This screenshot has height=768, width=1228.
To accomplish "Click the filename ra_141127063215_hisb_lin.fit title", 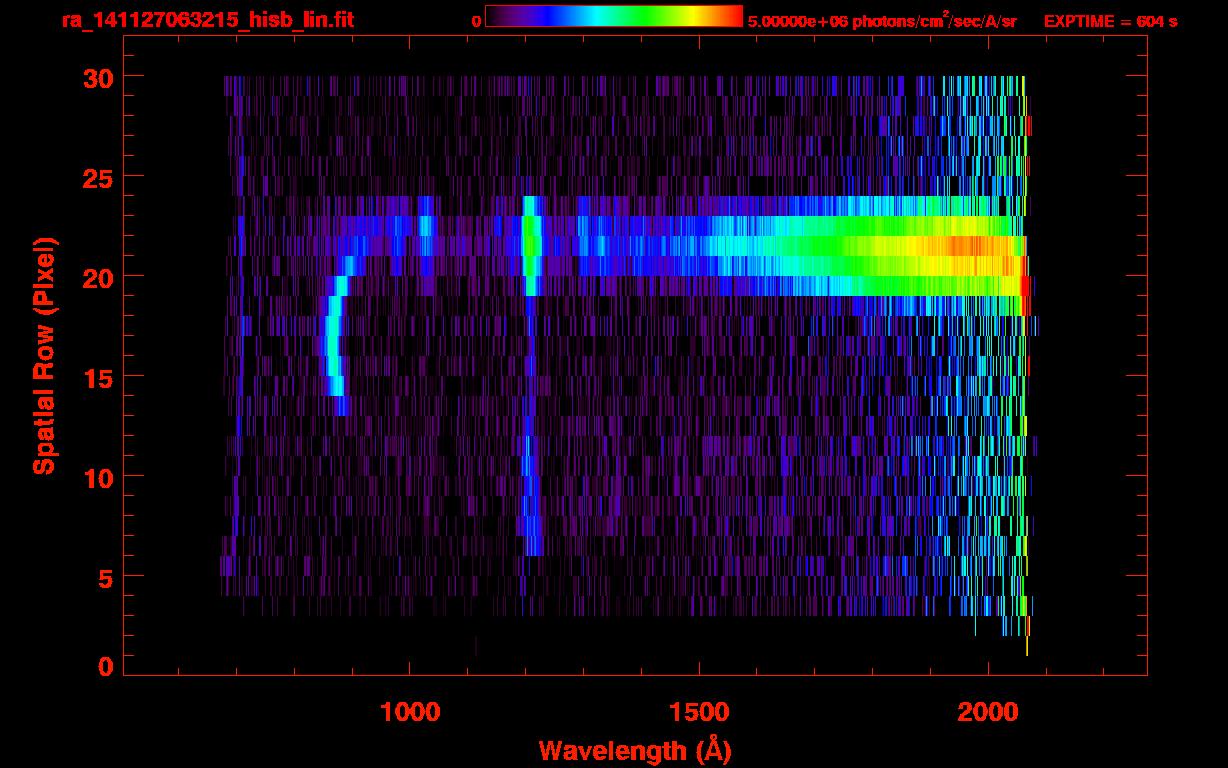I will click(207, 20).
